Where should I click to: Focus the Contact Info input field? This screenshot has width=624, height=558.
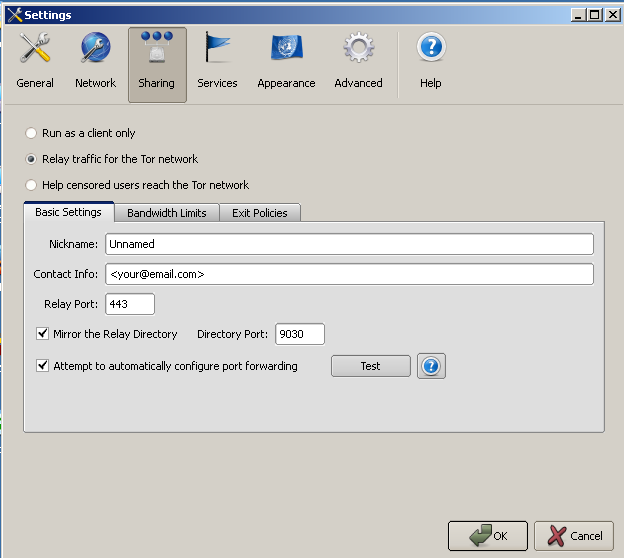point(349,274)
